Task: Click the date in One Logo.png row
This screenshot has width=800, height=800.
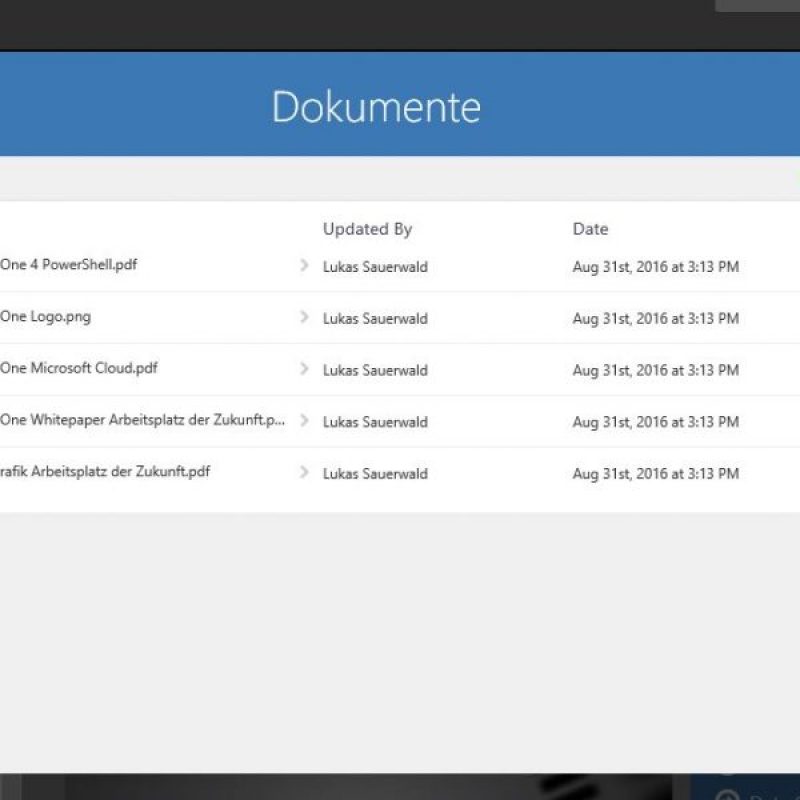Action: coord(655,319)
